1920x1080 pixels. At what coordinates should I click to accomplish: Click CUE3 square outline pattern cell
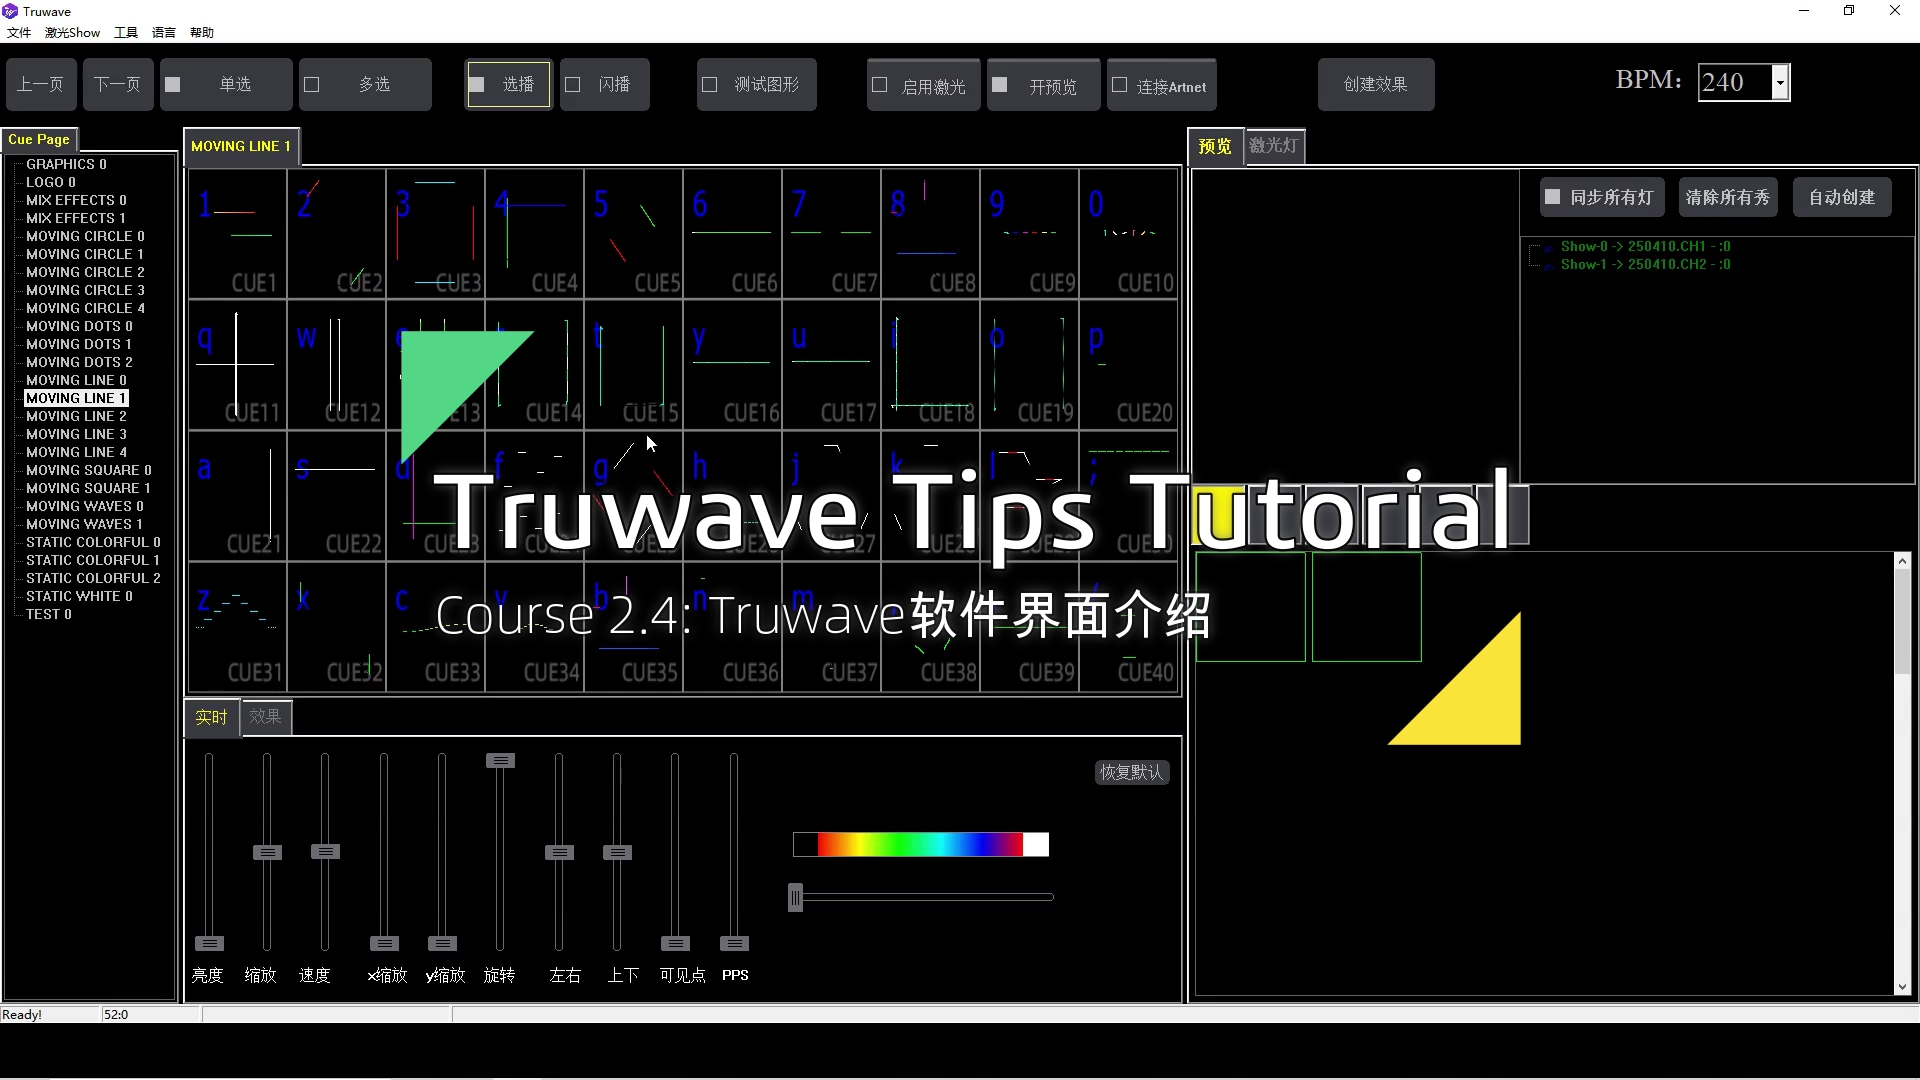(x=435, y=233)
